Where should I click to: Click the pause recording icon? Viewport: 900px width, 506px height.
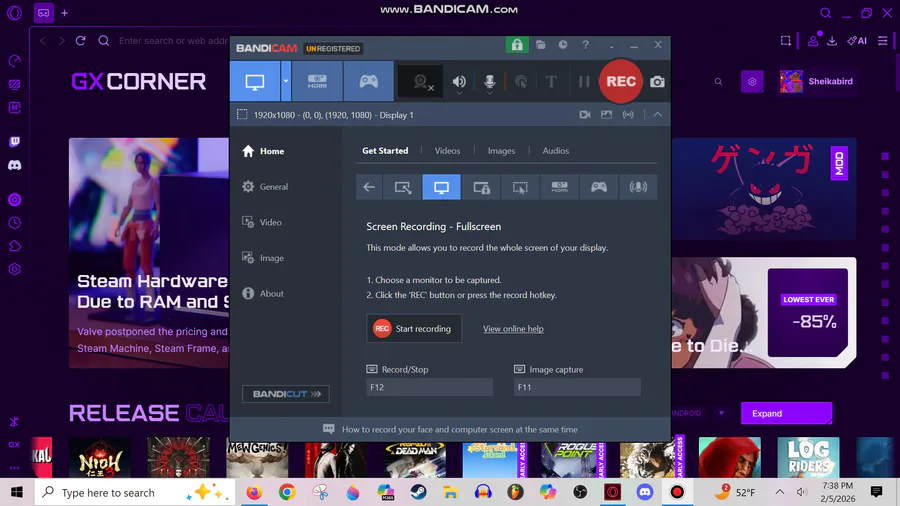click(584, 82)
